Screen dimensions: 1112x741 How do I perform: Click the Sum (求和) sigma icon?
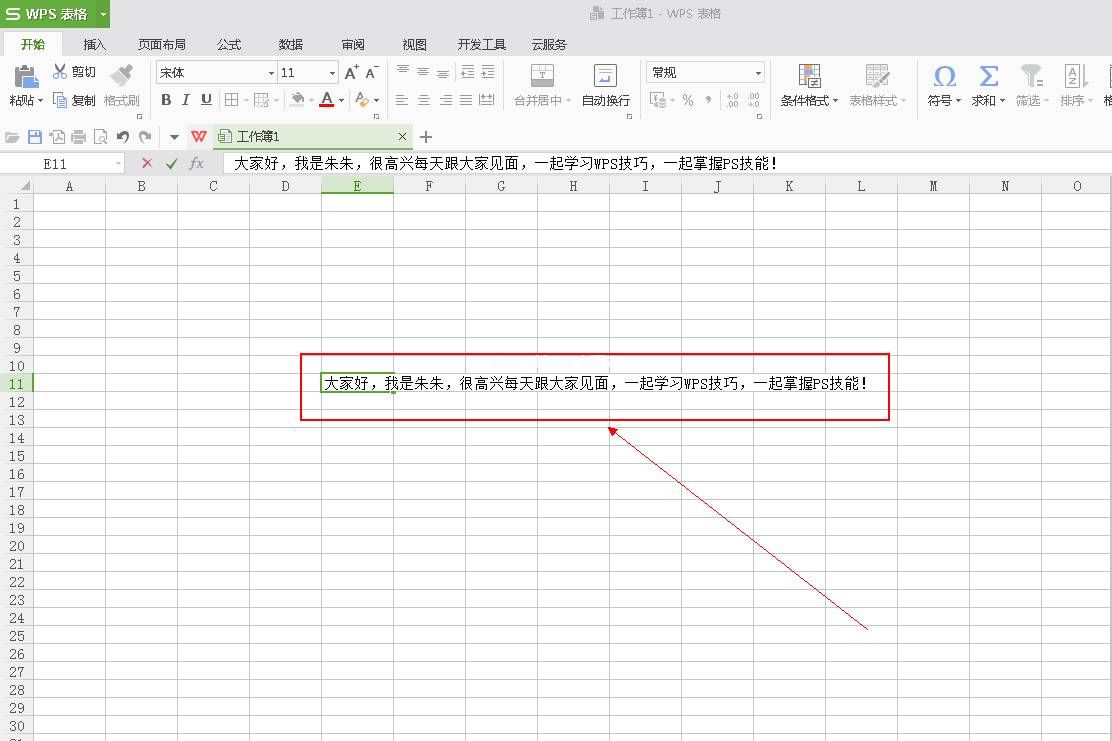988,77
